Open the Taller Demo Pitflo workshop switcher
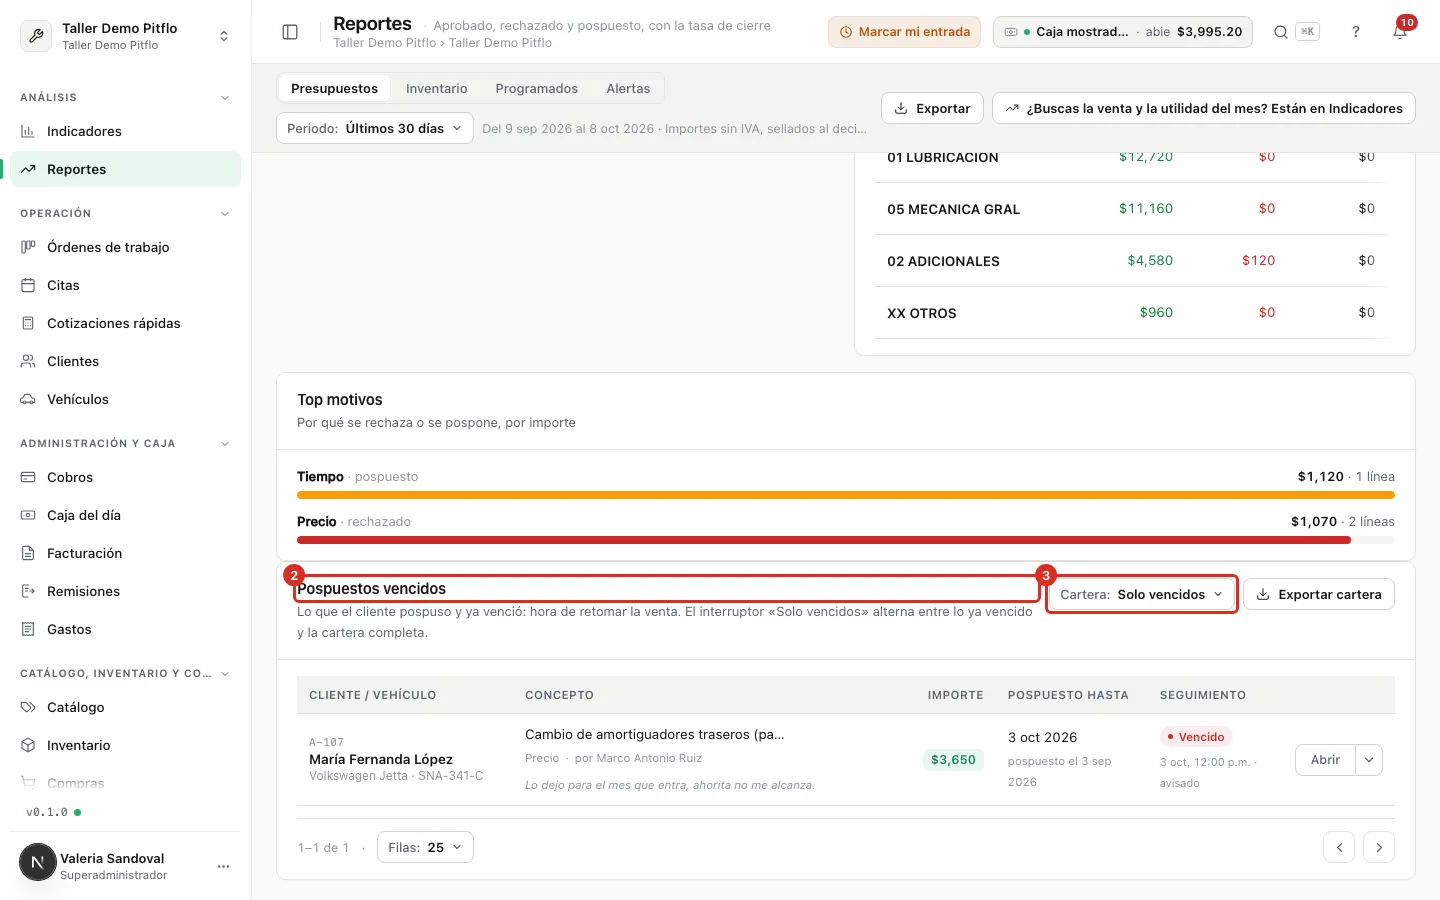The height and width of the screenshot is (900, 1440). 125,36
